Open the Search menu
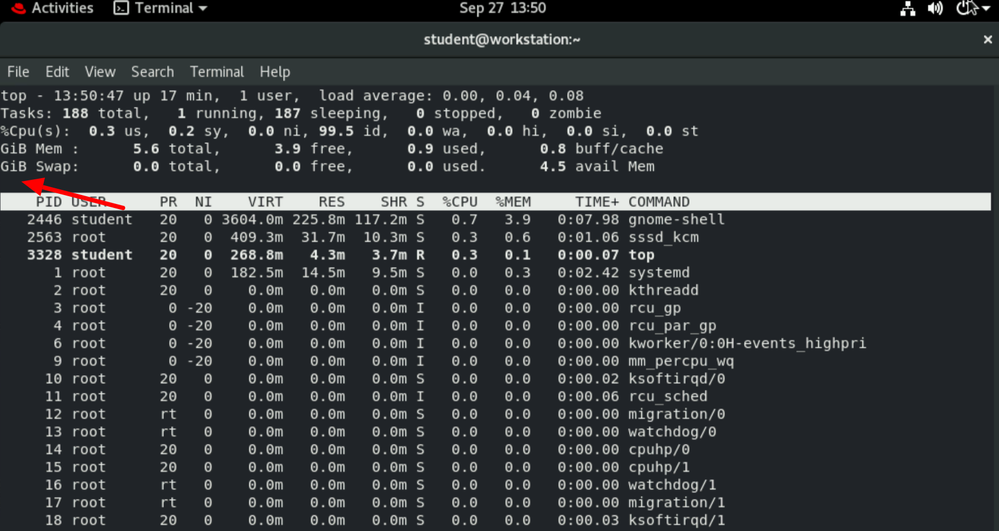Screen dimensions: 999x531 [x=152, y=72]
